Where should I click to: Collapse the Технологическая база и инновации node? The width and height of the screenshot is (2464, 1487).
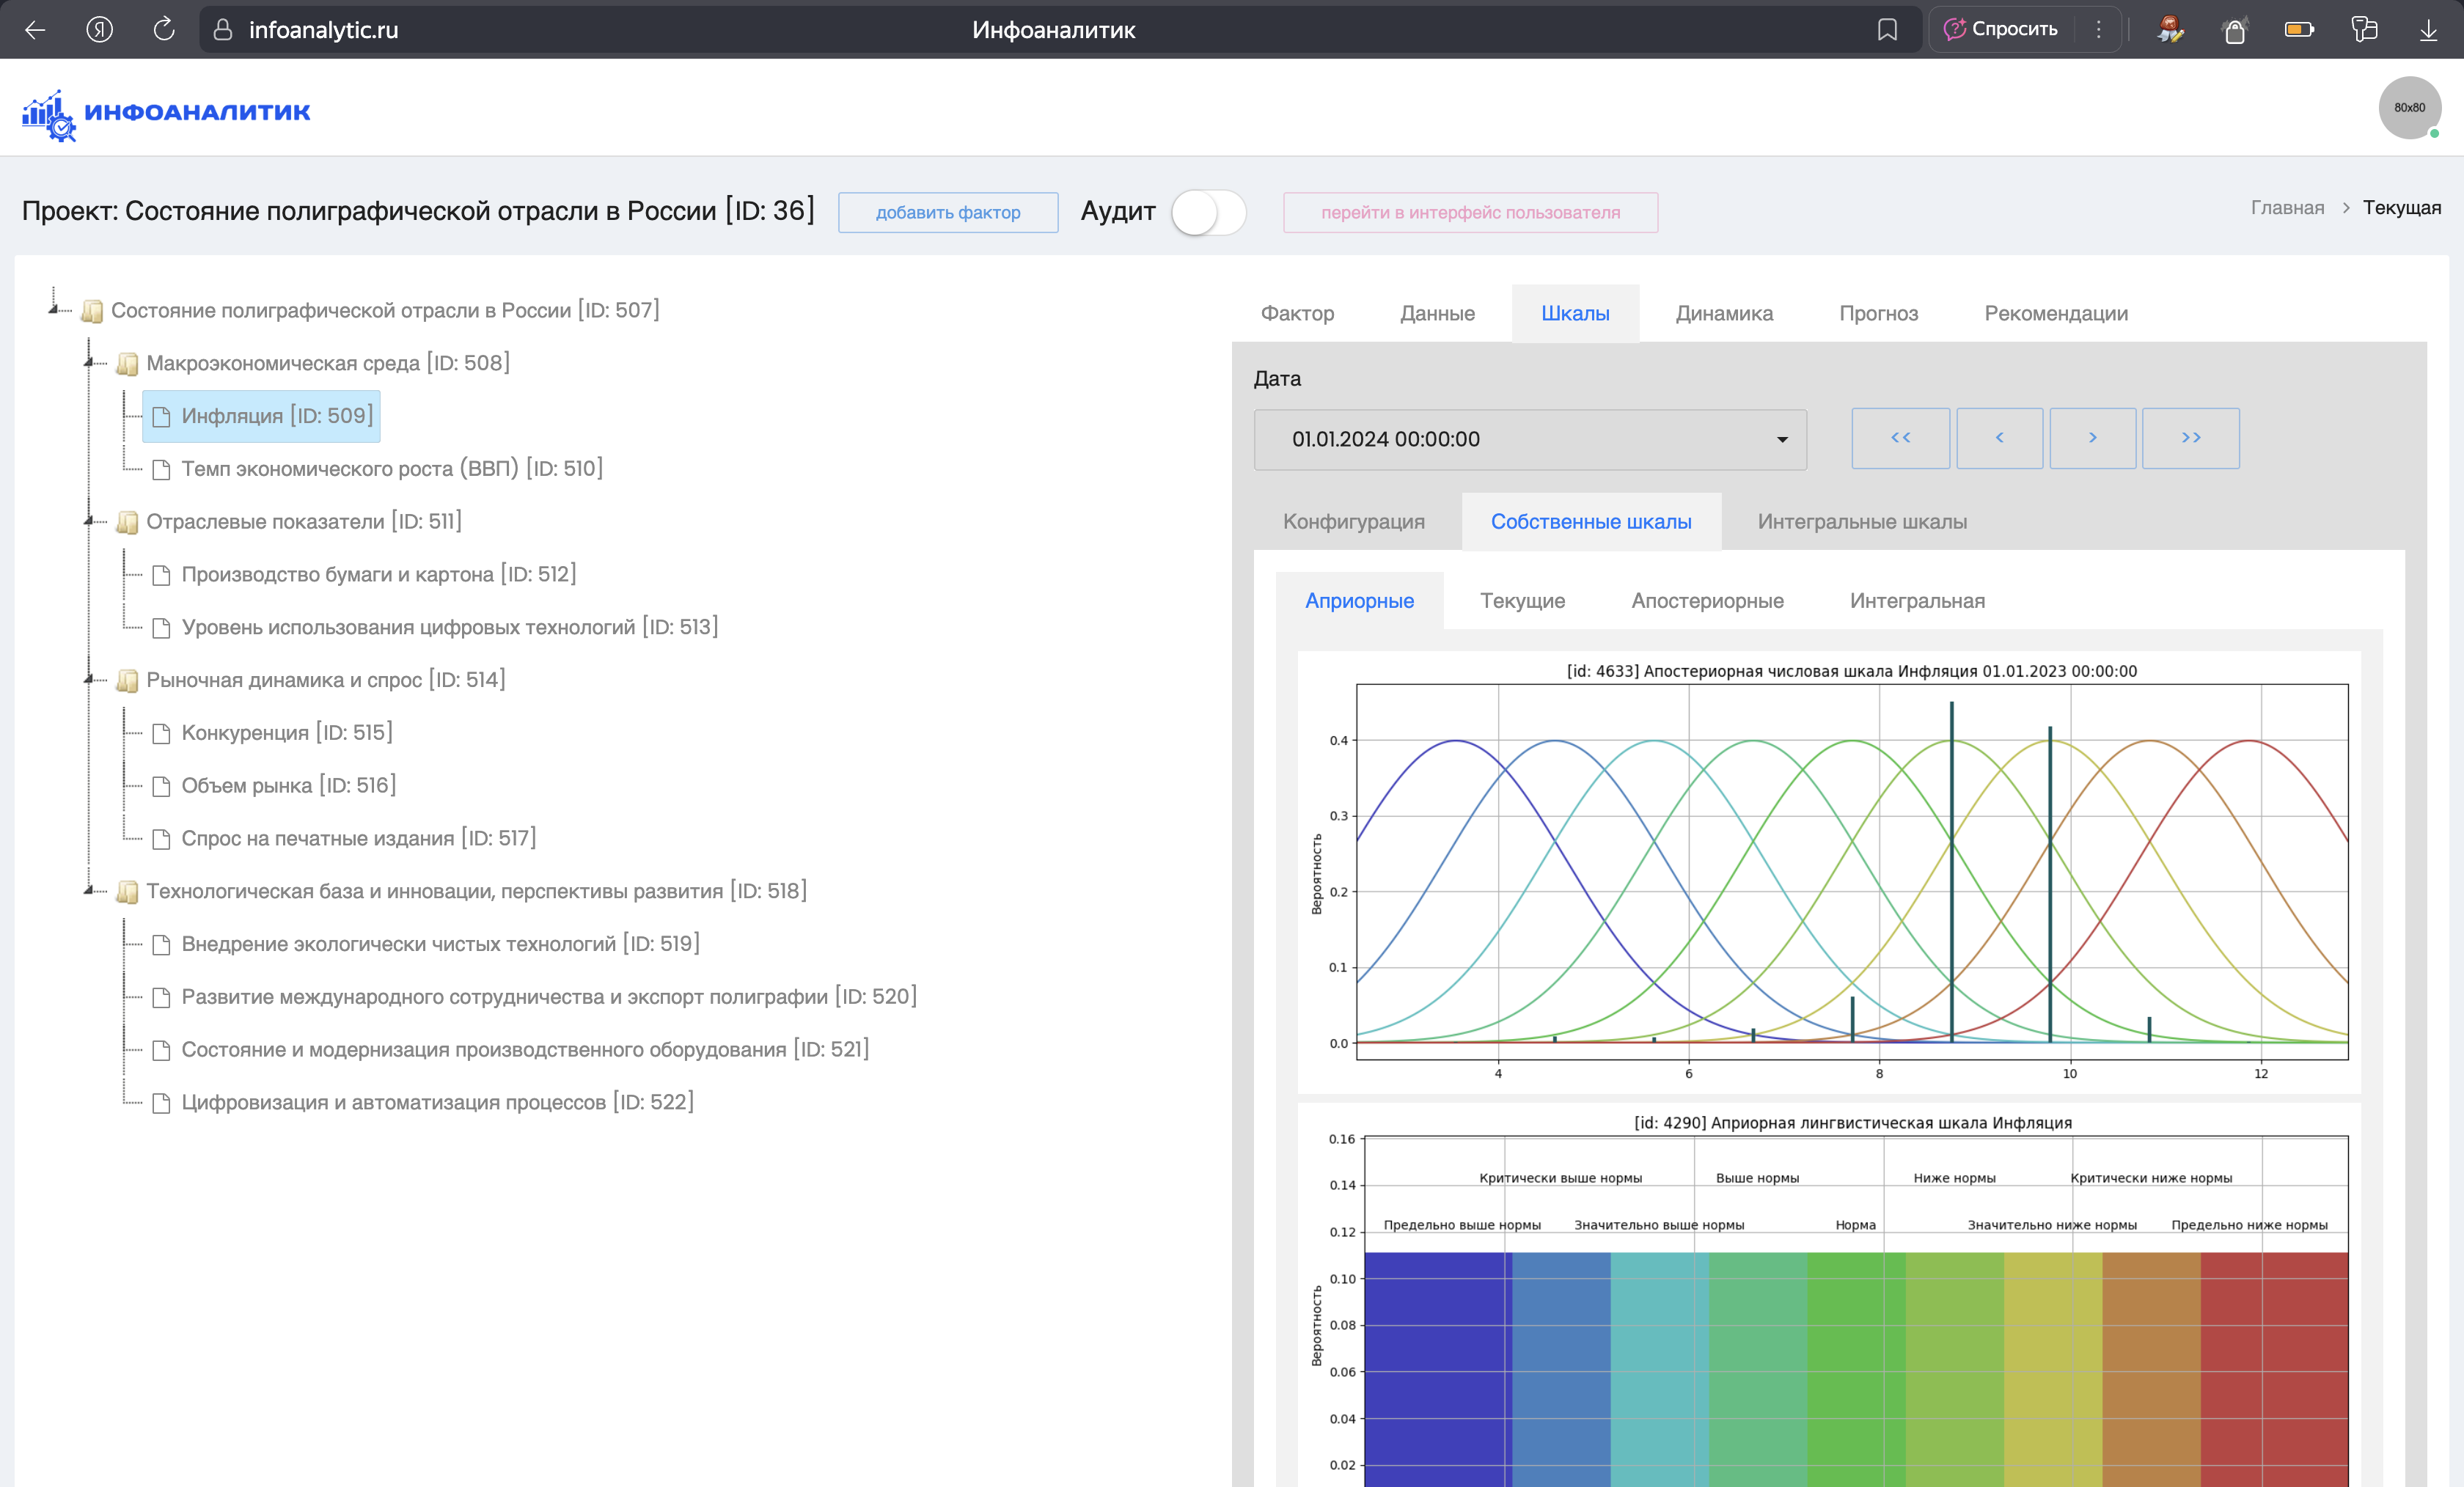tap(89, 890)
